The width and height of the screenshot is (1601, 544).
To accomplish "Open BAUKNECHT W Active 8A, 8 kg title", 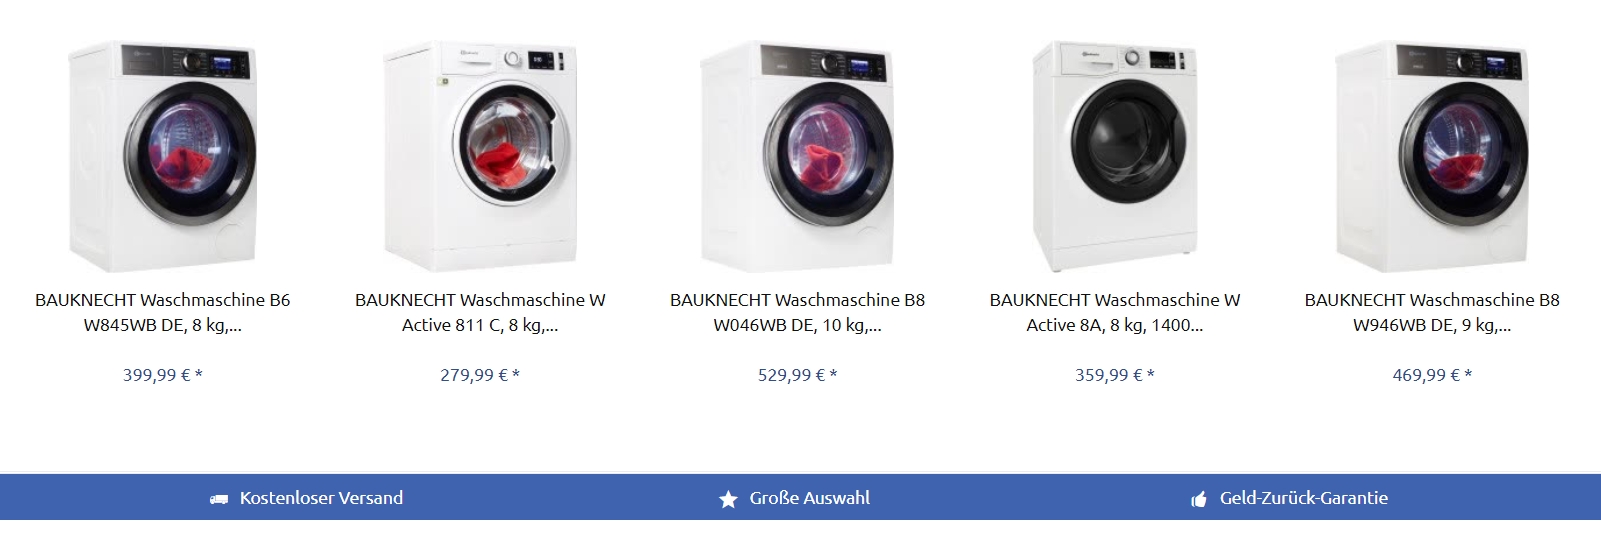I will pyautogui.click(x=1115, y=313).
